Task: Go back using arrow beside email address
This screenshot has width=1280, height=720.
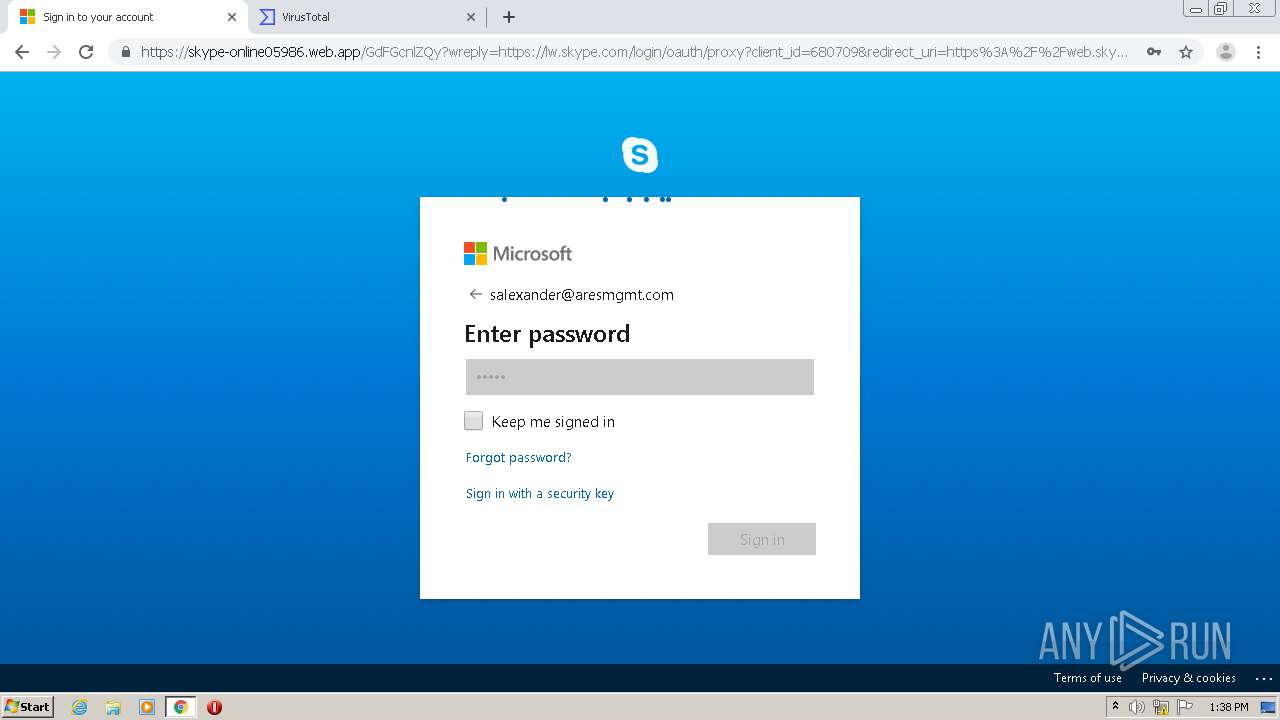Action: coord(475,295)
